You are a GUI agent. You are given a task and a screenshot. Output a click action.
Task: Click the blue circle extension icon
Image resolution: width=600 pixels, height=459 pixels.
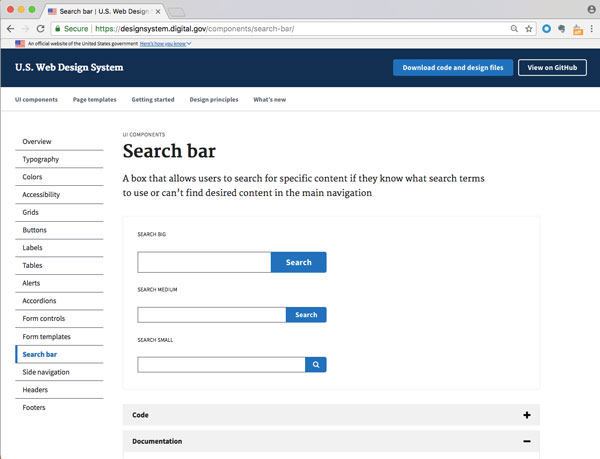[546, 29]
